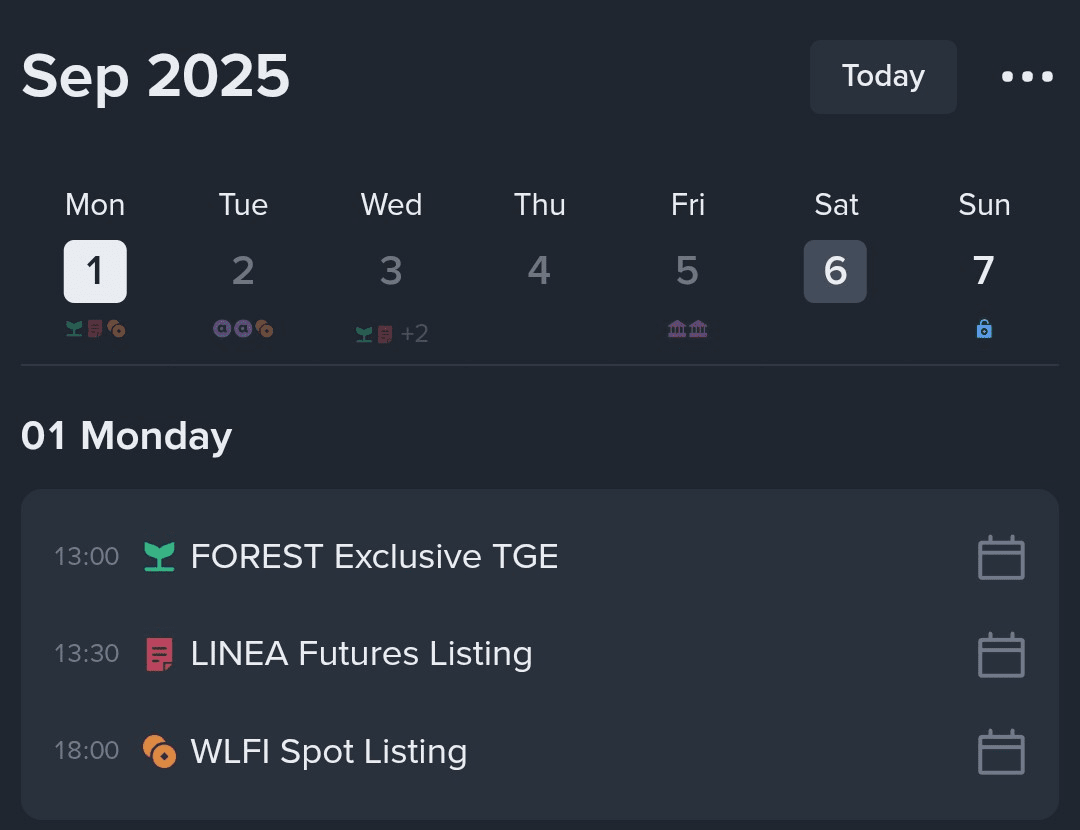Screen dimensions: 1080x830
Task: Click the red futures listing icon
Action: tap(159, 654)
